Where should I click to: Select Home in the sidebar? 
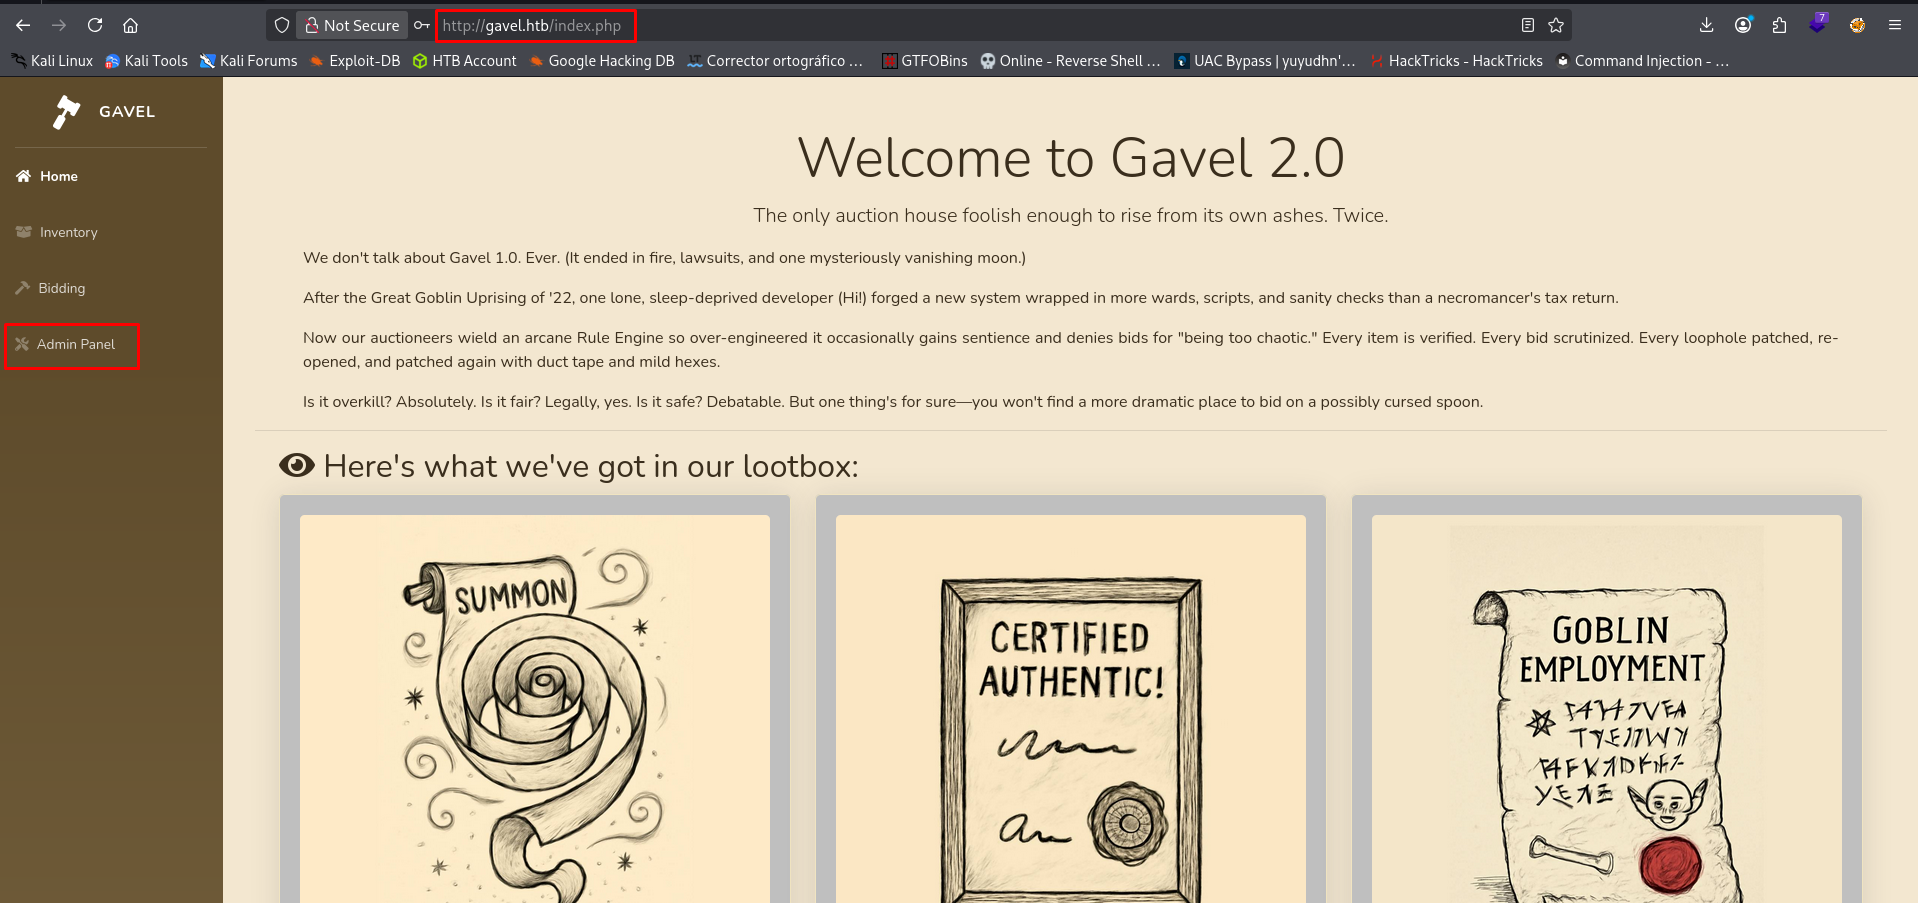(58, 176)
